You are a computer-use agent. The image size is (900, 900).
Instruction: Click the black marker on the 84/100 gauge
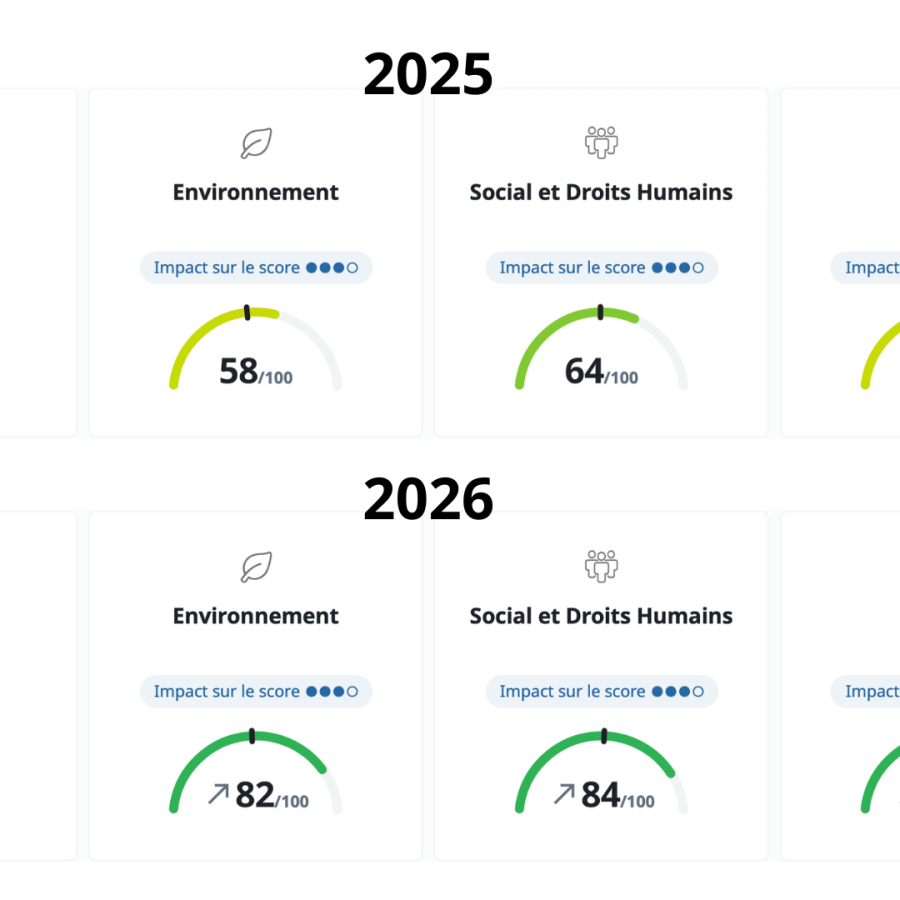coord(603,736)
